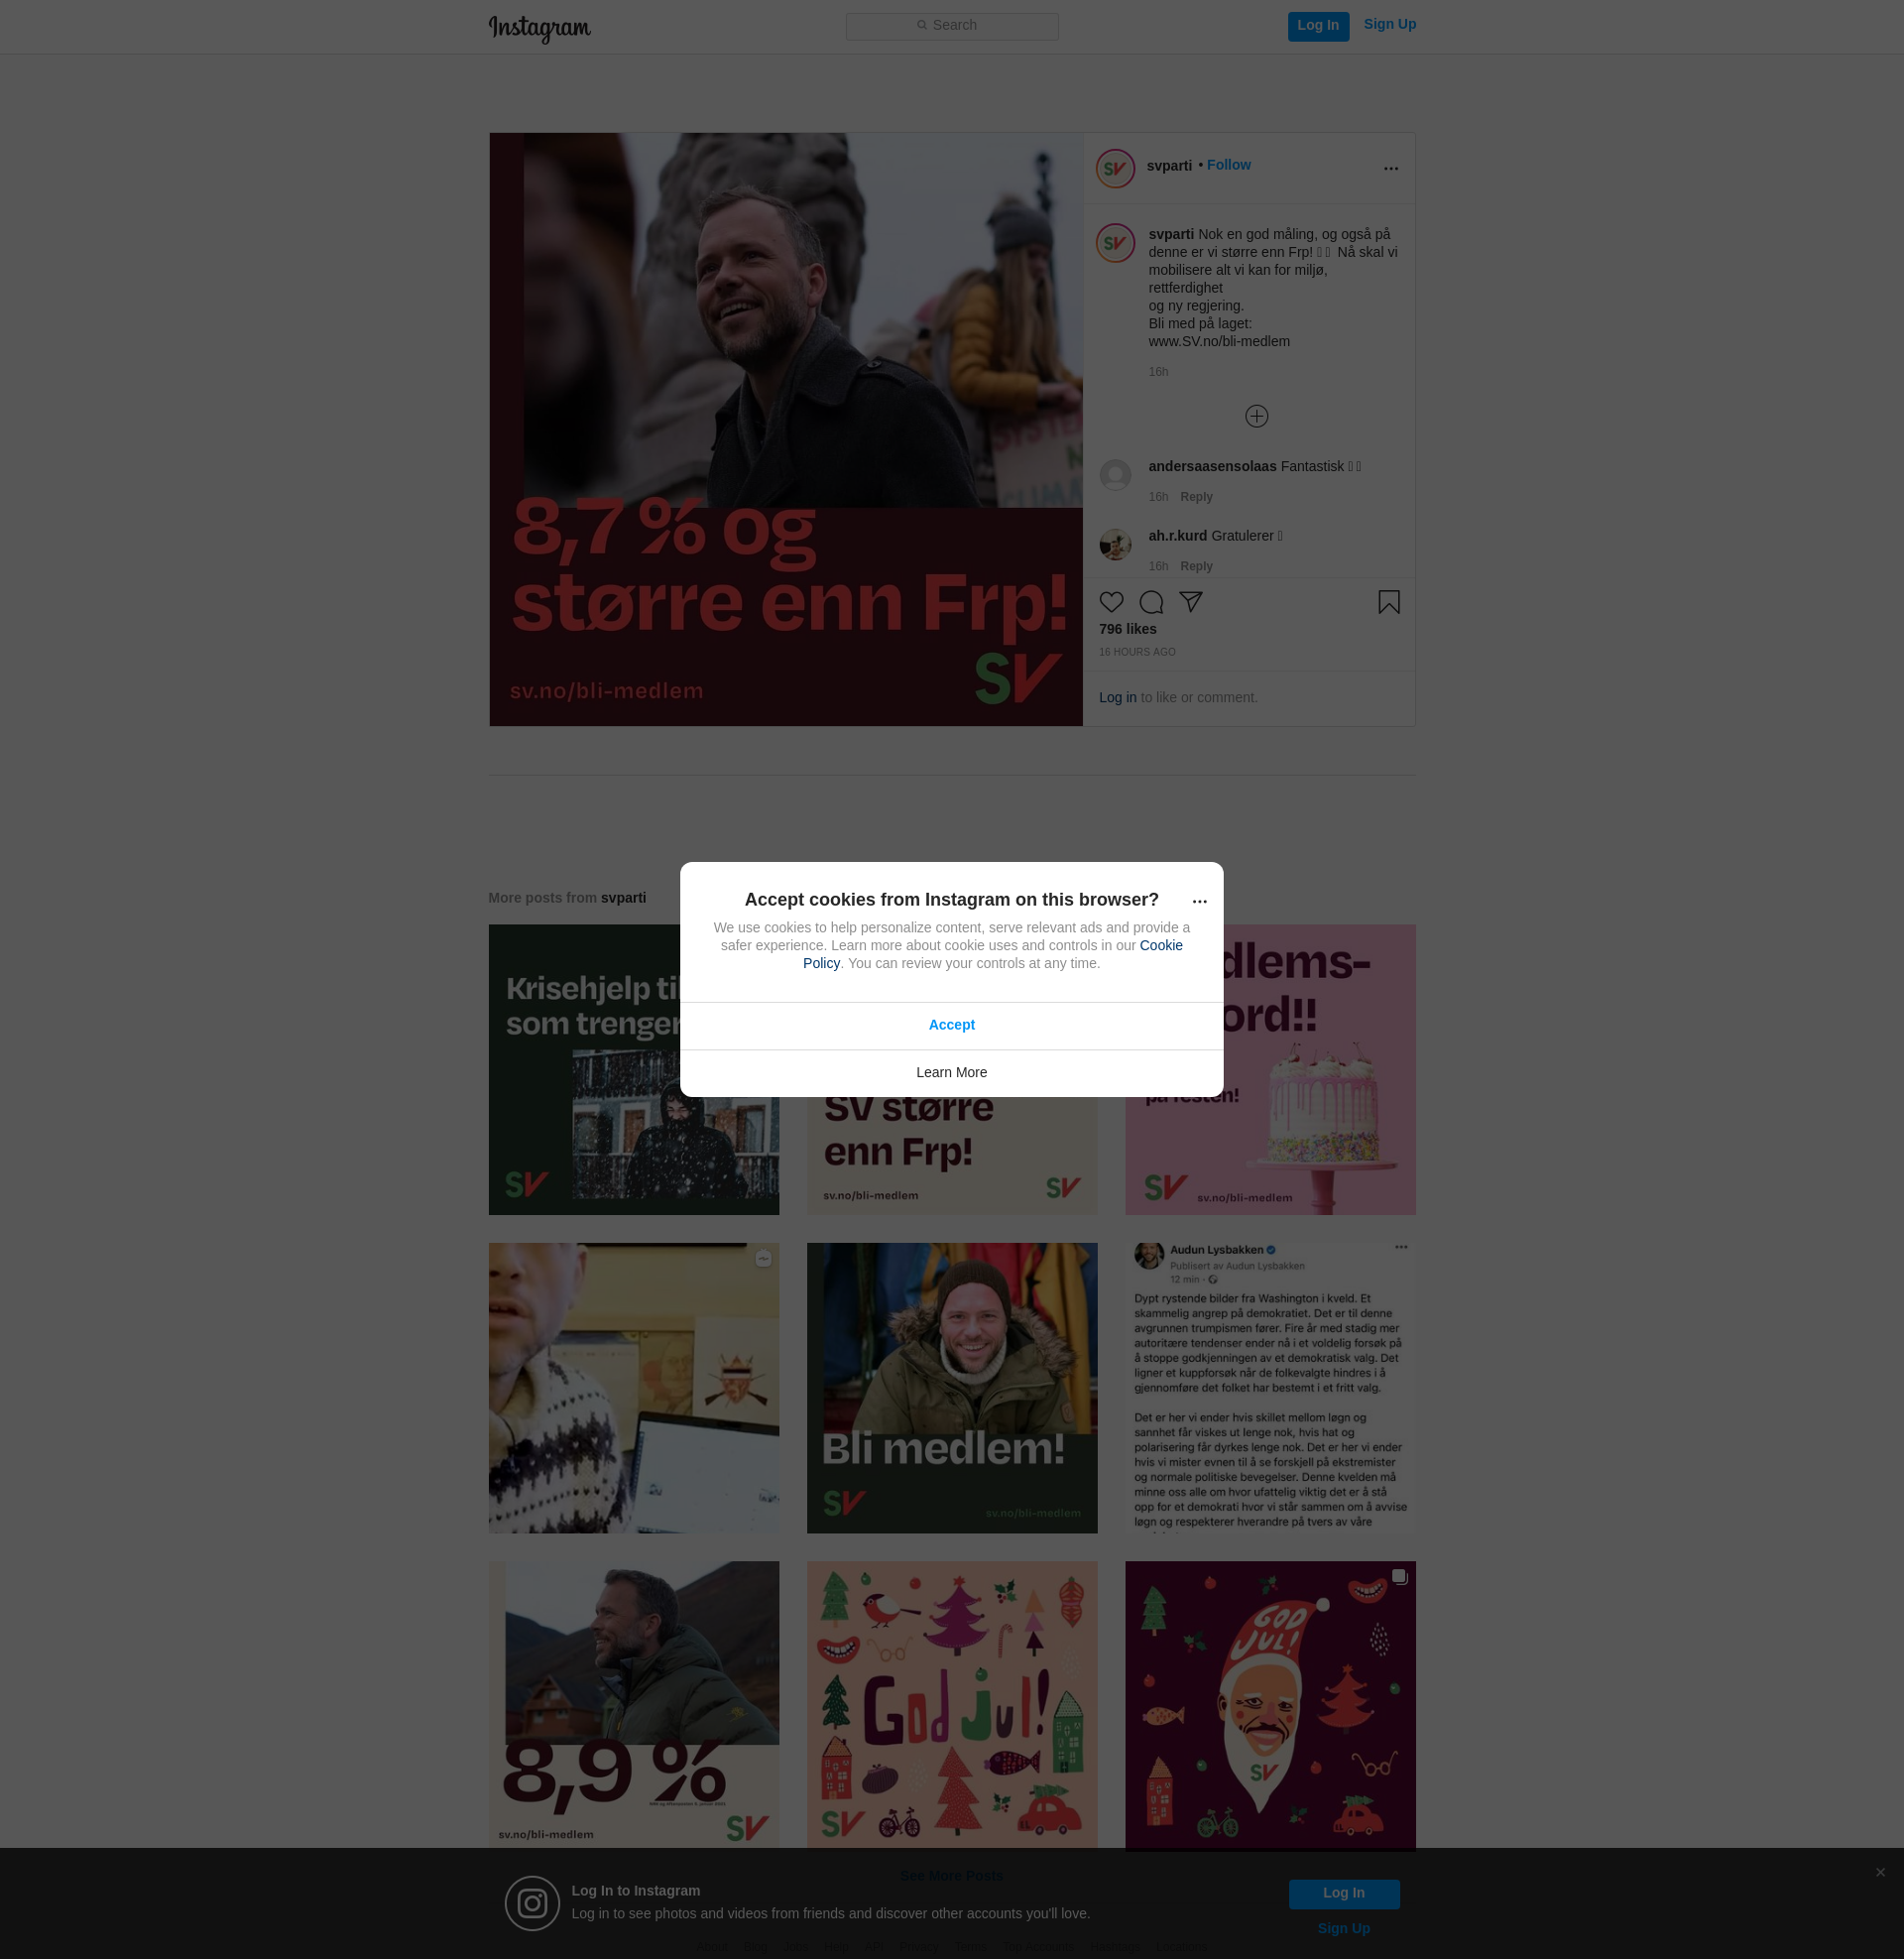The height and width of the screenshot is (1959, 1904).
Task: Open ah.r.kurd profile link
Action: pyautogui.click(x=1178, y=536)
